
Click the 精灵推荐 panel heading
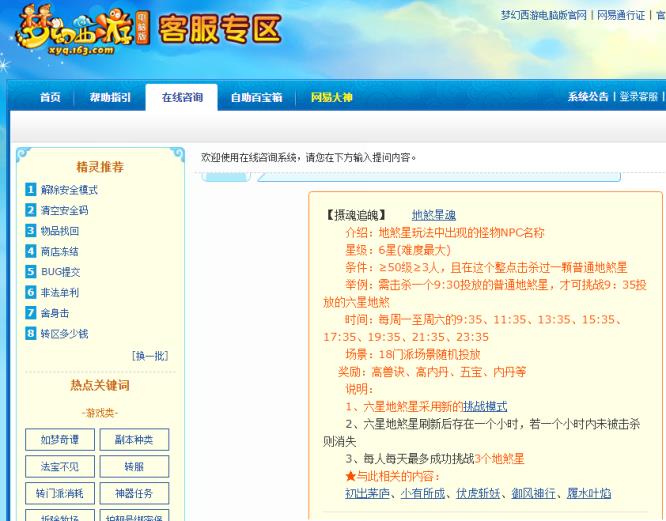pos(100,166)
